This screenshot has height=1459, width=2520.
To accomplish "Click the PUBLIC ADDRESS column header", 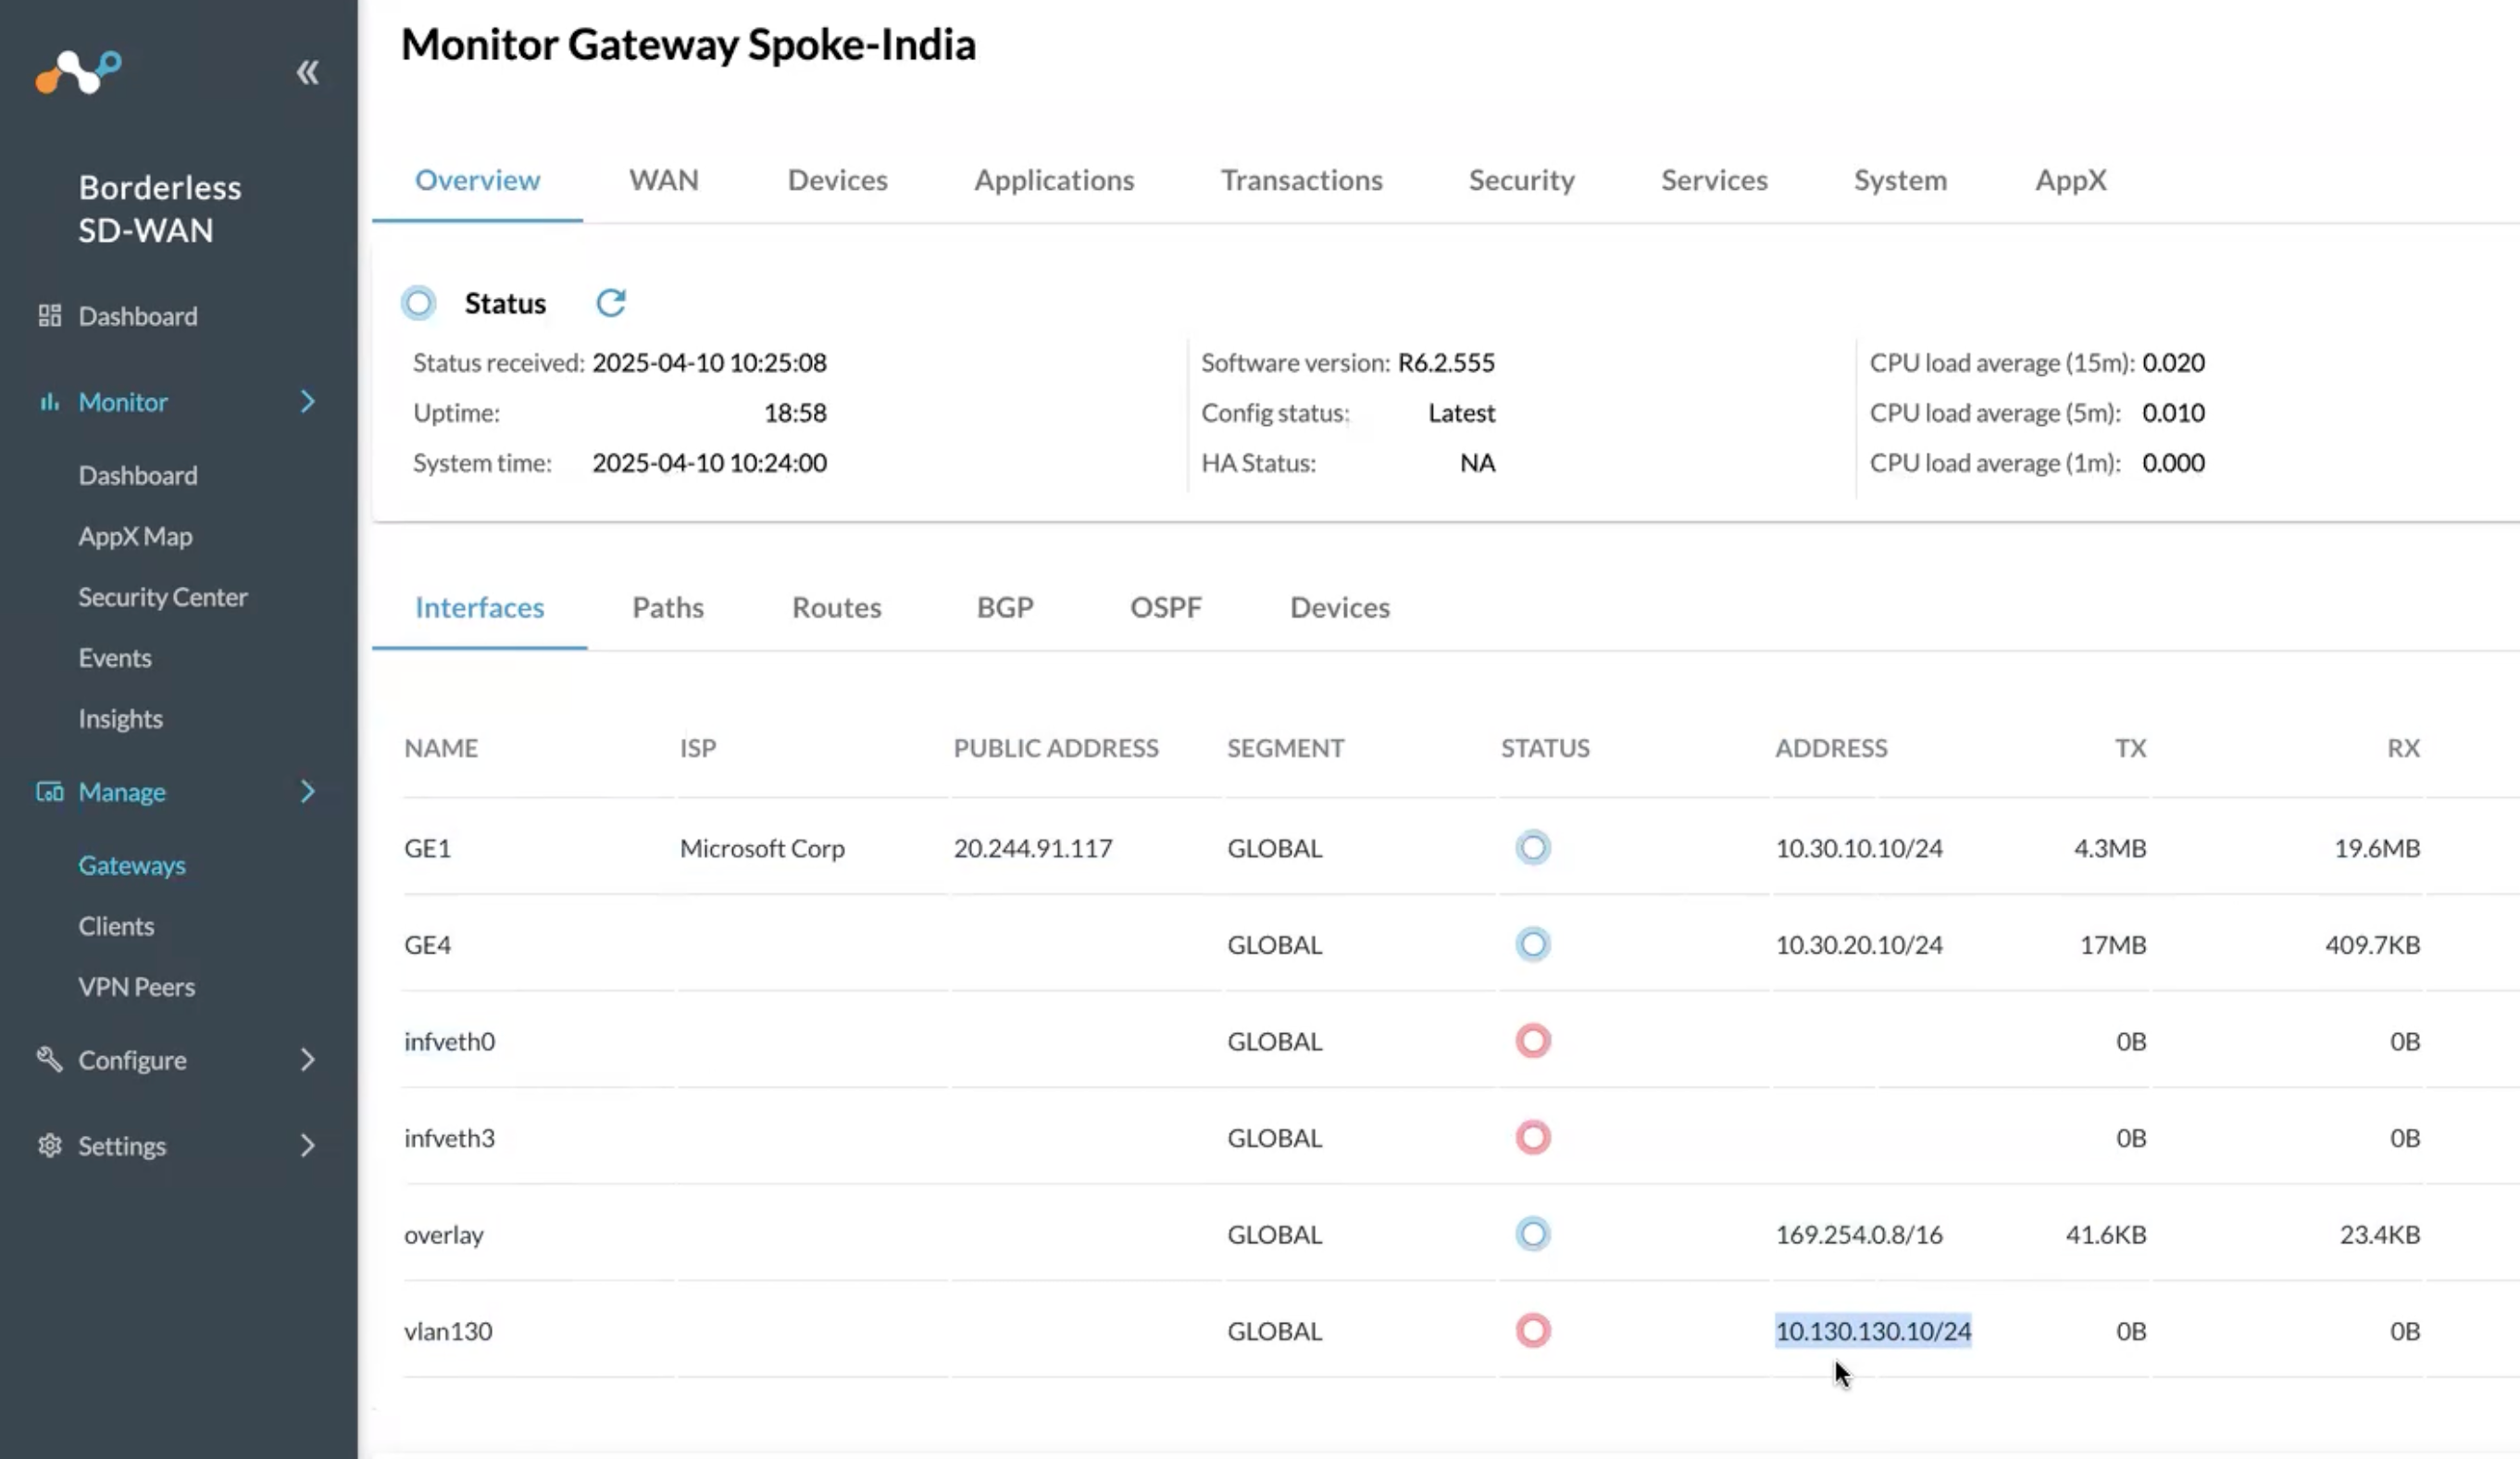I will pyautogui.click(x=1056, y=748).
